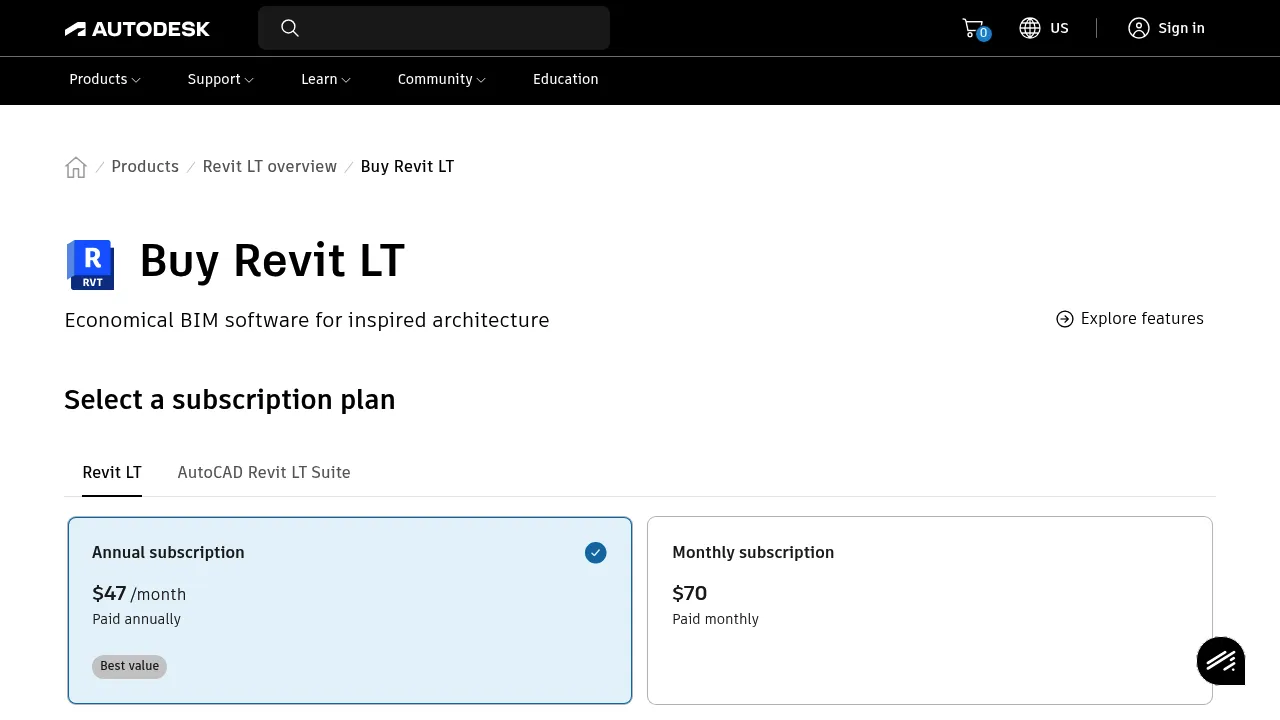
Task: Expand the Products menu
Action: (x=105, y=80)
